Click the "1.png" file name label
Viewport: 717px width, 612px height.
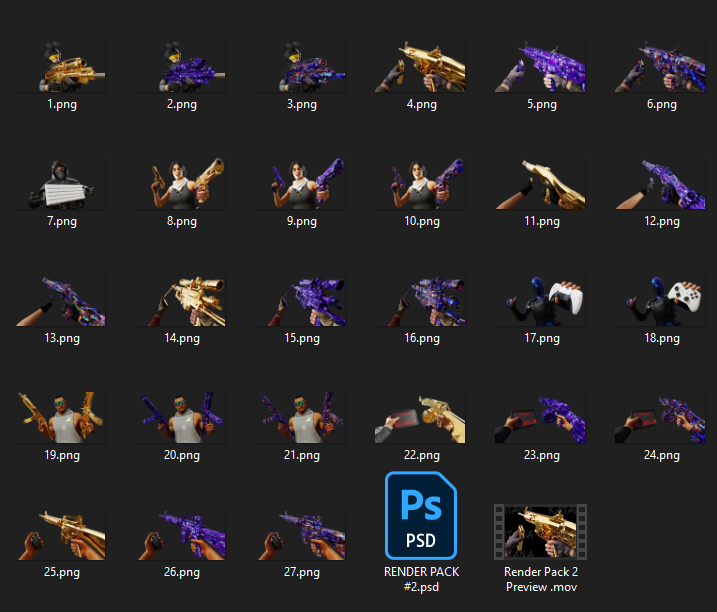tap(62, 104)
